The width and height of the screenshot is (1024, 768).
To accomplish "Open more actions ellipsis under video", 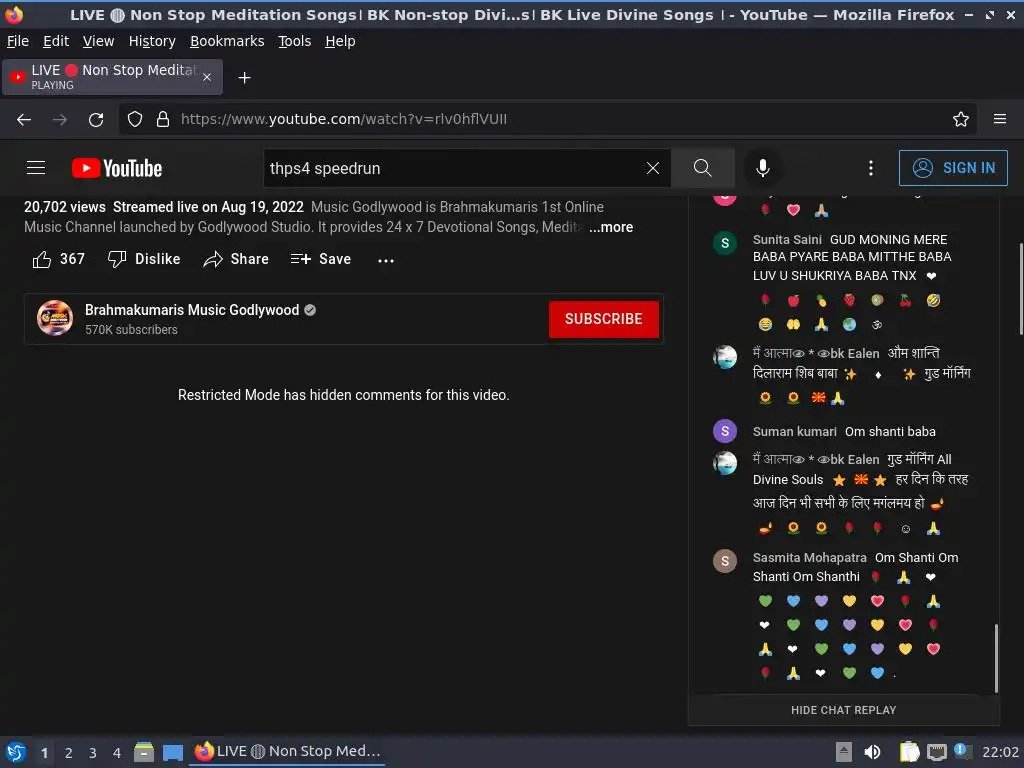I will [x=386, y=260].
